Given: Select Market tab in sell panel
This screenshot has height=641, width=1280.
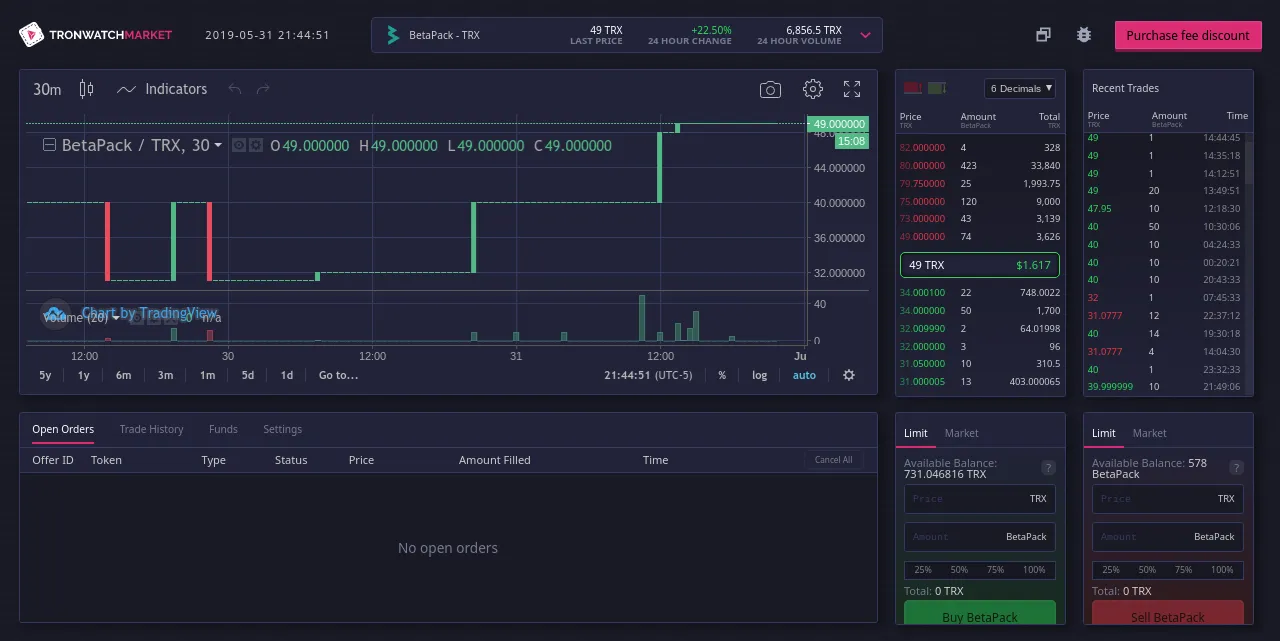Looking at the screenshot, I should (x=1149, y=433).
